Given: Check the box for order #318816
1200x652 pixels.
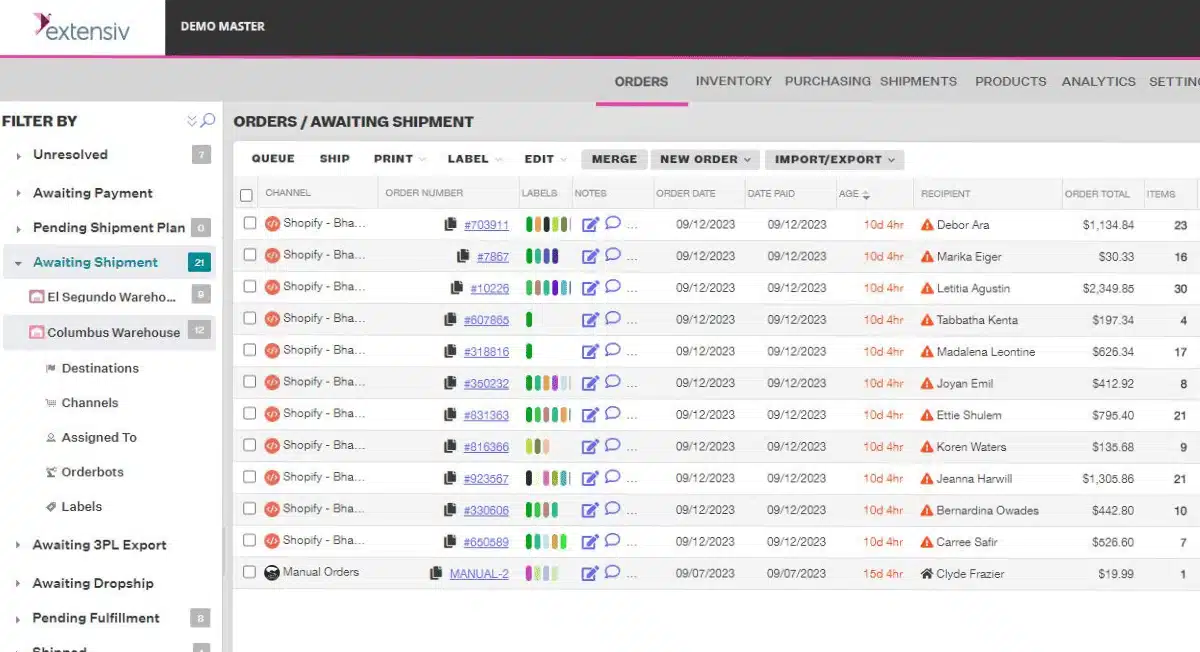Looking at the screenshot, I should (x=250, y=351).
